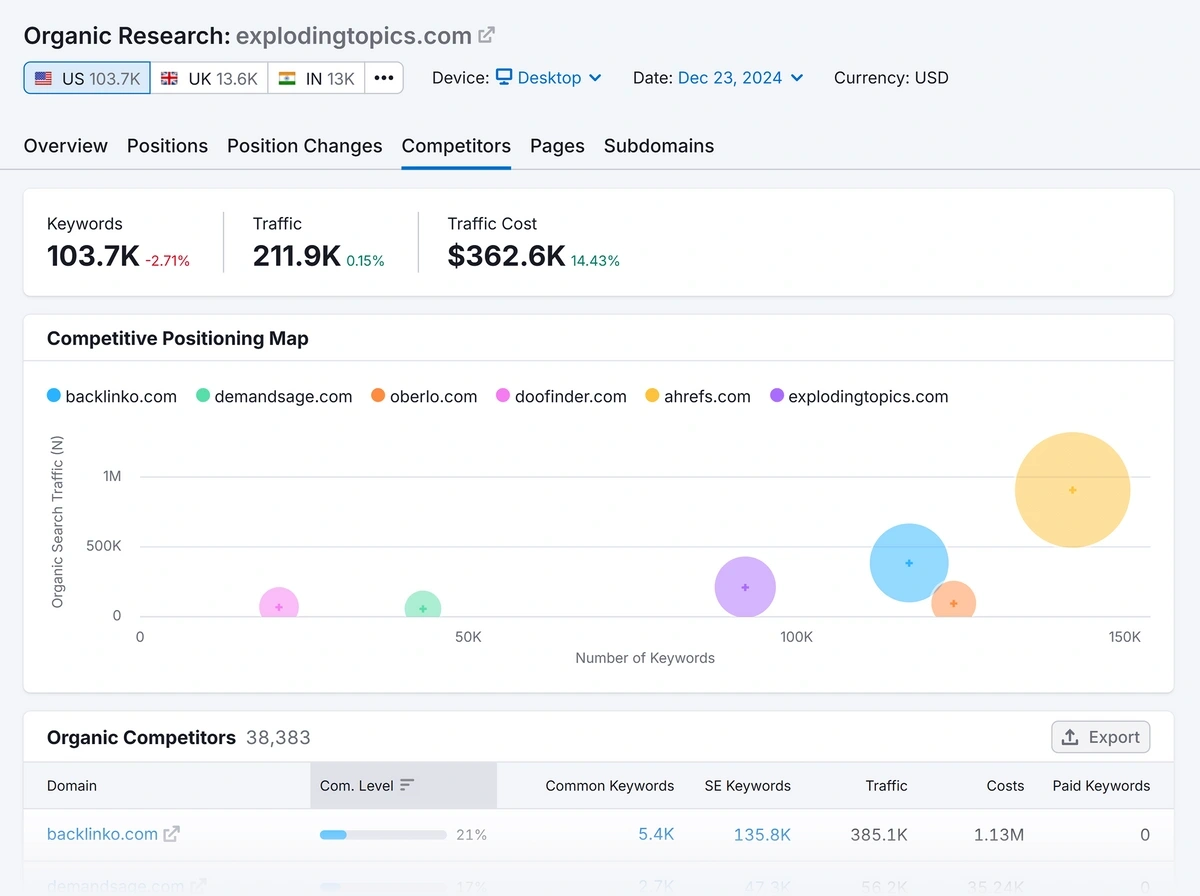This screenshot has width=1200, height=896.
Task: Open explodingtopics.com via external link icon
Action: coord(487,34)
